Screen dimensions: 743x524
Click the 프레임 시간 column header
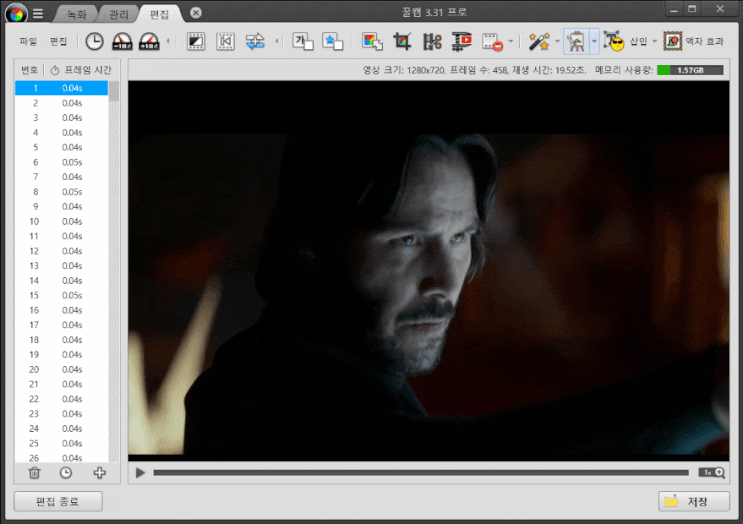tap(88, 70)
